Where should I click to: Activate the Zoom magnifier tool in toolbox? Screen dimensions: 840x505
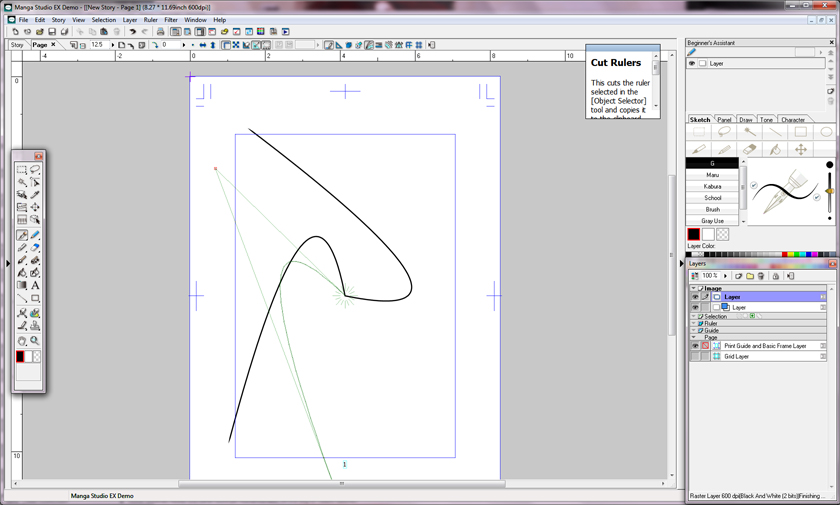(35, 341)
